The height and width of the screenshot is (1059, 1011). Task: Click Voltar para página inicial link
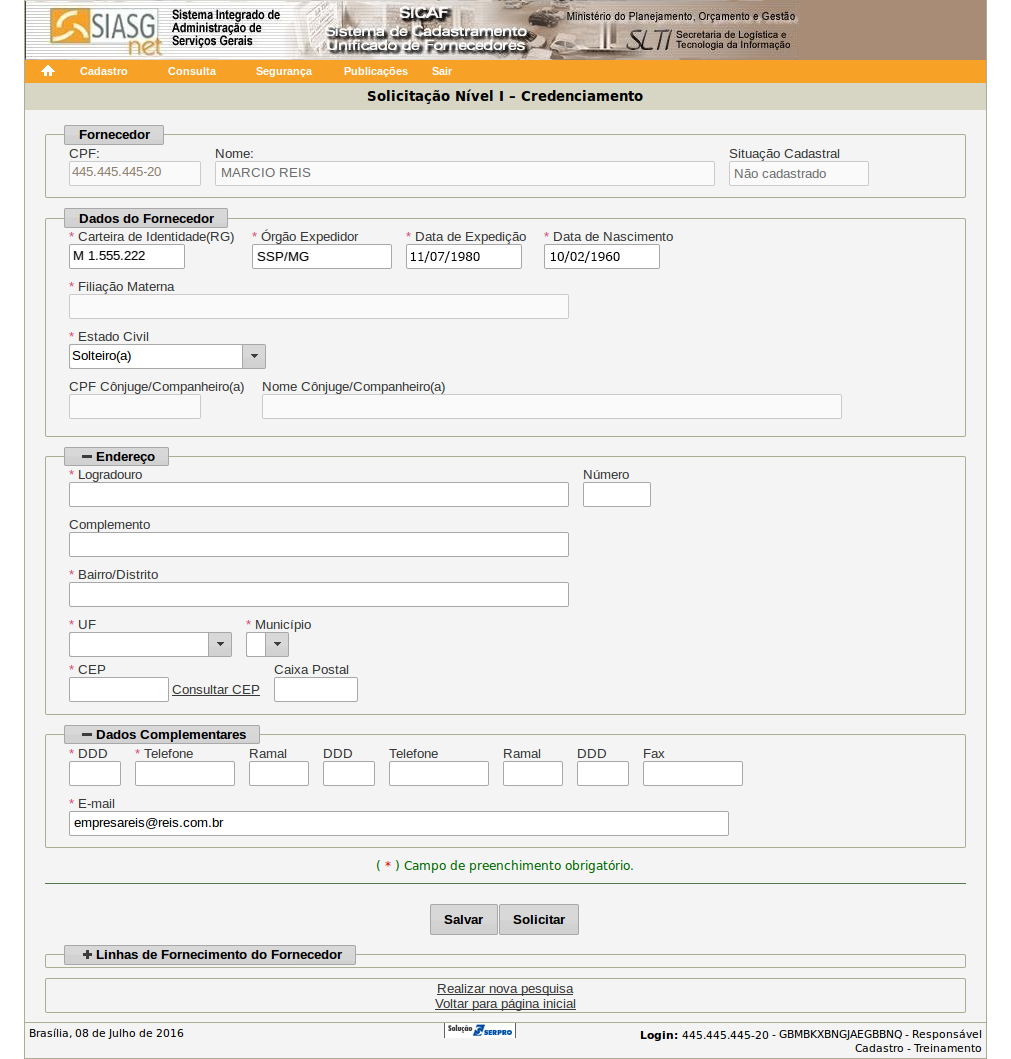(x=505, y=1004)
